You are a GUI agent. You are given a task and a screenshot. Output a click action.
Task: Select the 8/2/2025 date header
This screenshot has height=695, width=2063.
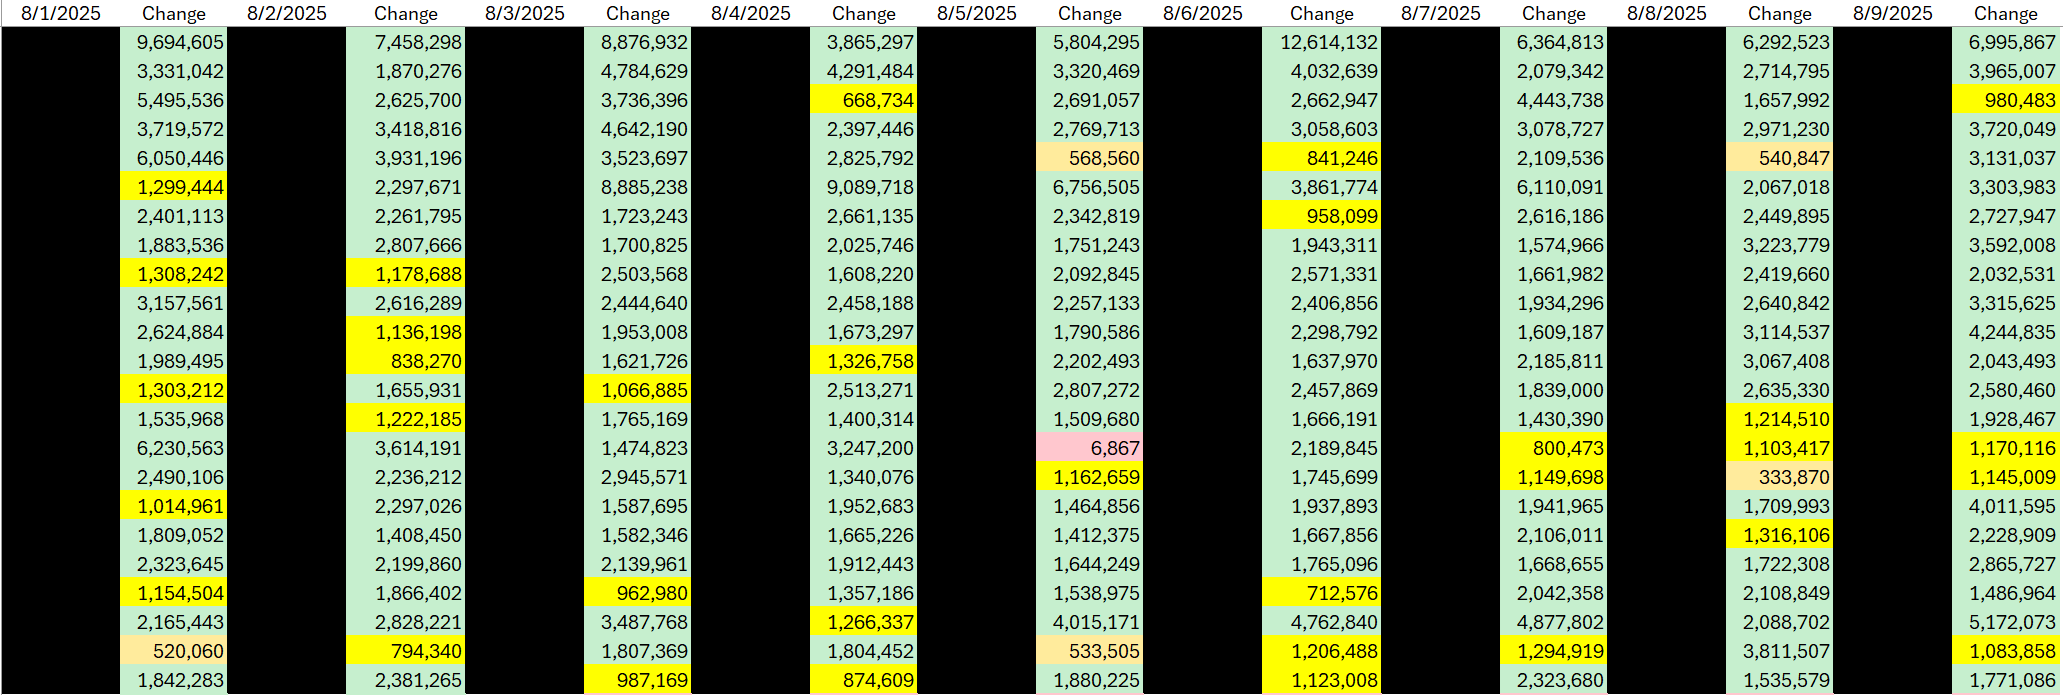(x=287, y=14)
